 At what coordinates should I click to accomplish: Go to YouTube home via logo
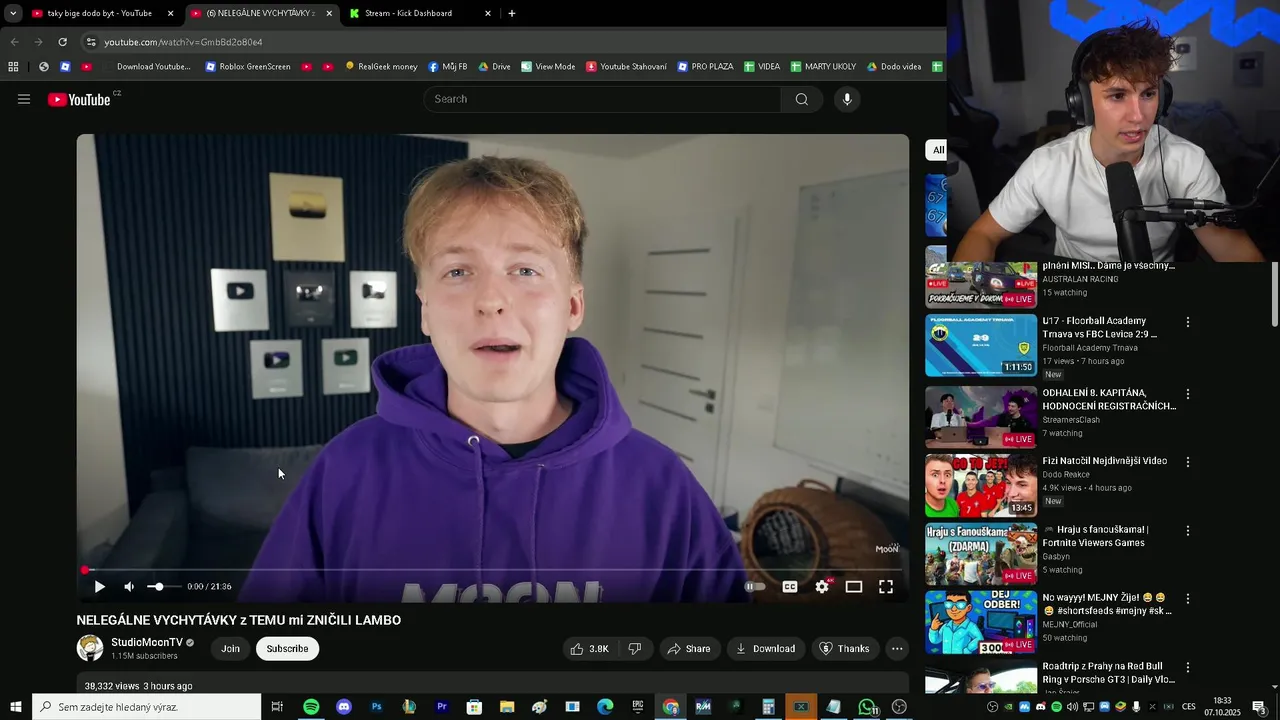tap(79, 99)
